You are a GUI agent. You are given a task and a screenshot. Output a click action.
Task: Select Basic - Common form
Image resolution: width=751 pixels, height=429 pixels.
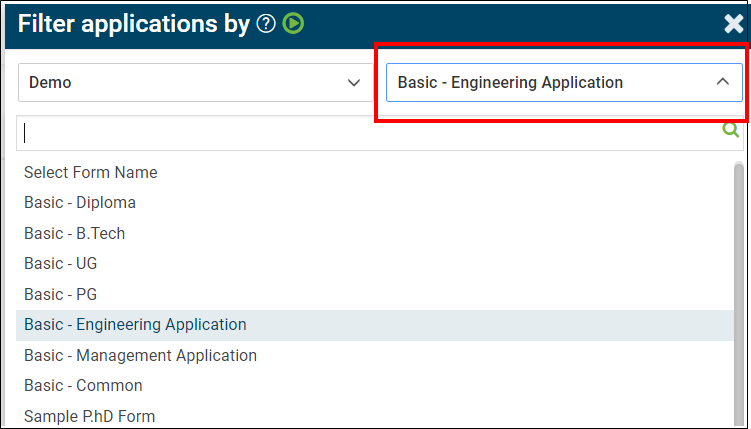[x=83, y=385]
